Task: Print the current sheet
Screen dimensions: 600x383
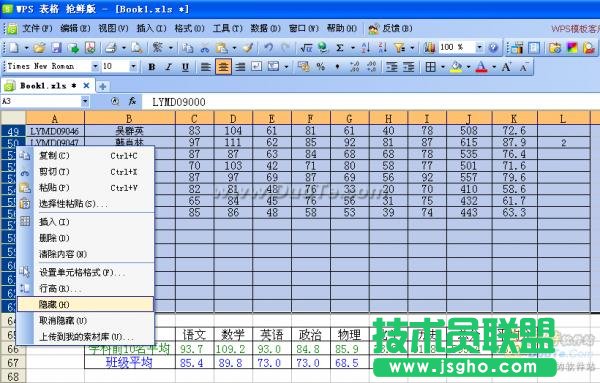Action: [x=111, y=47]
